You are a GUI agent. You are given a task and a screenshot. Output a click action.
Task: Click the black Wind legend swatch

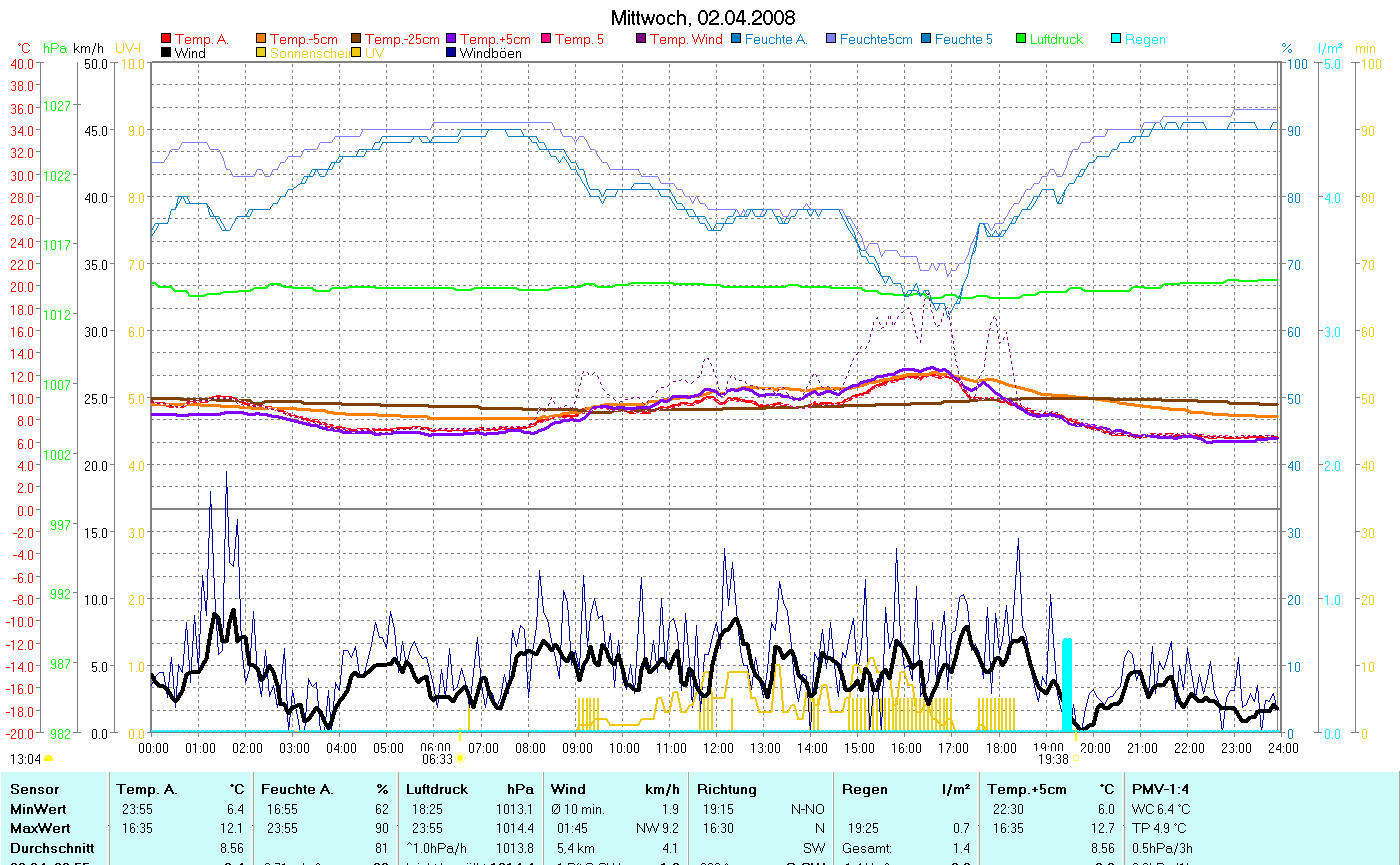point(165,53)
